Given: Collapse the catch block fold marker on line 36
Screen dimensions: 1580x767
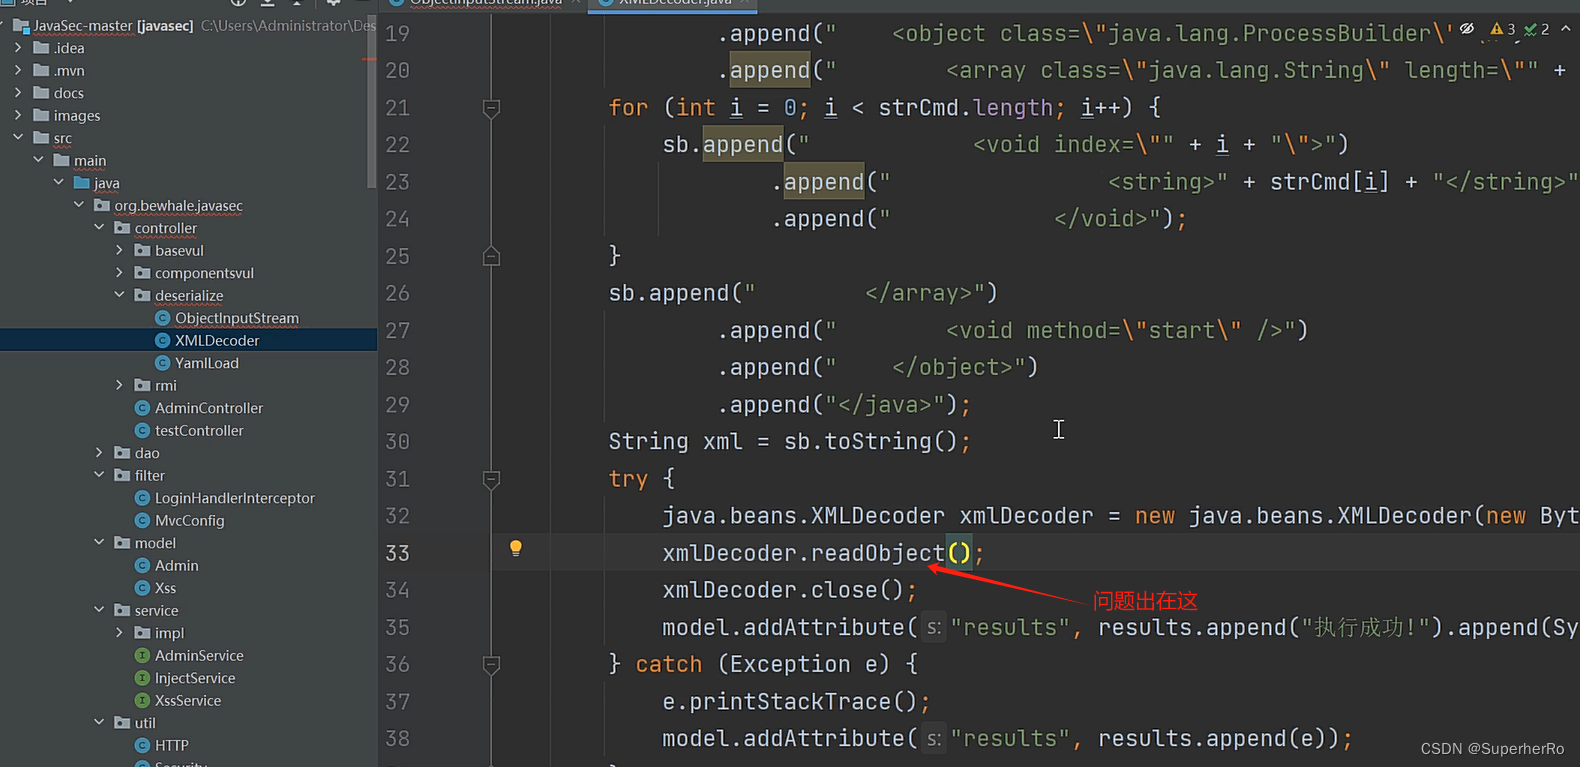Looking at the screenshot, I should tap(491, 664).
